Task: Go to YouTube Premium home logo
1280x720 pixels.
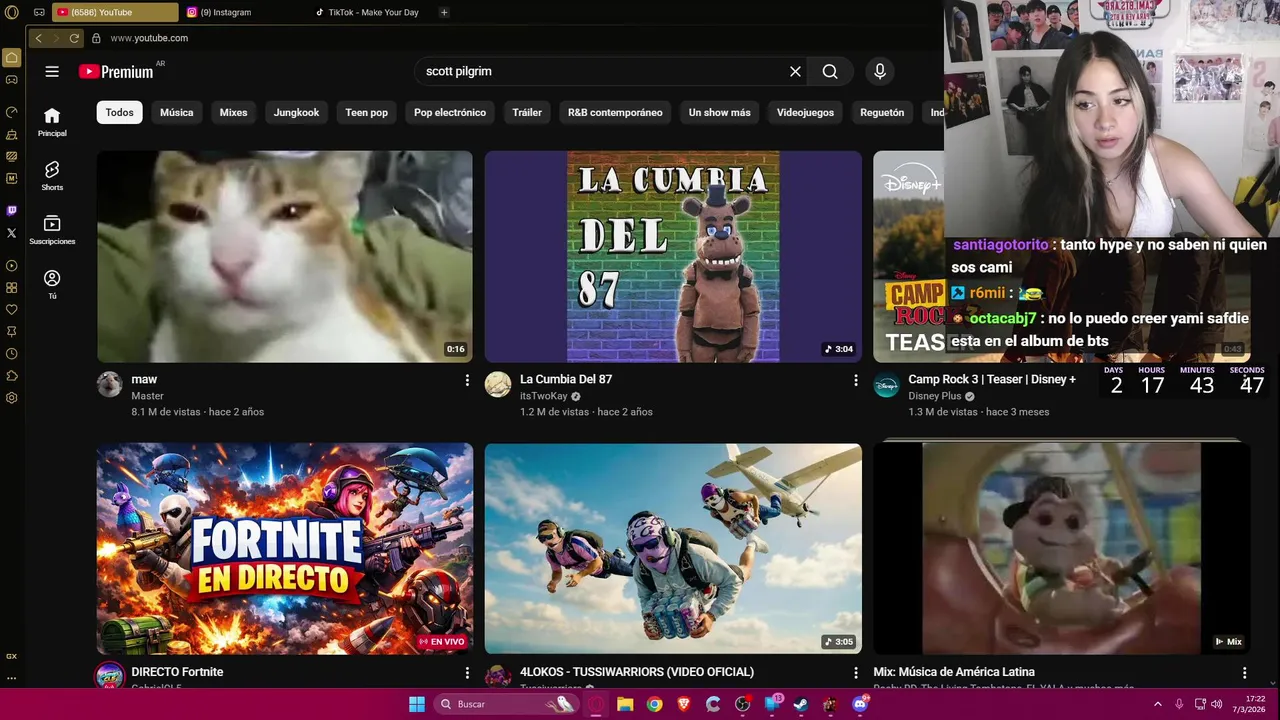Action: click(x=116, y=72)
